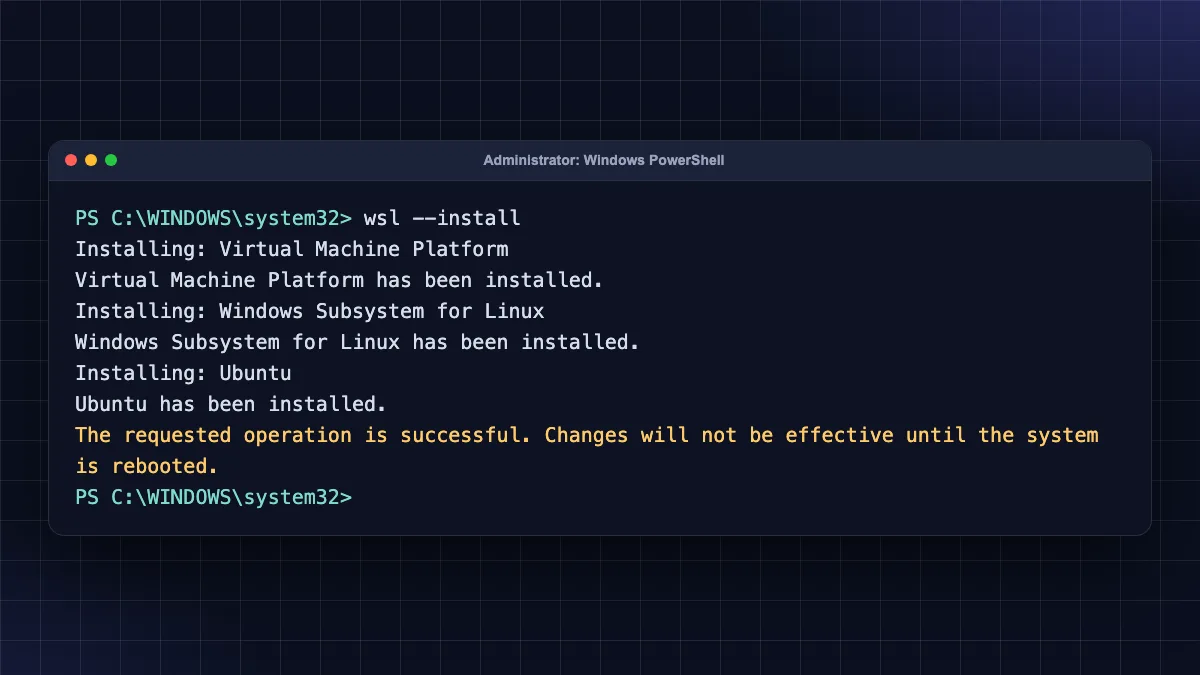Click the last empty 'PS C:\WINDOWS\system32>' prompt
The height and width of the screenshot is (675, 1200).
pos(213,497)
